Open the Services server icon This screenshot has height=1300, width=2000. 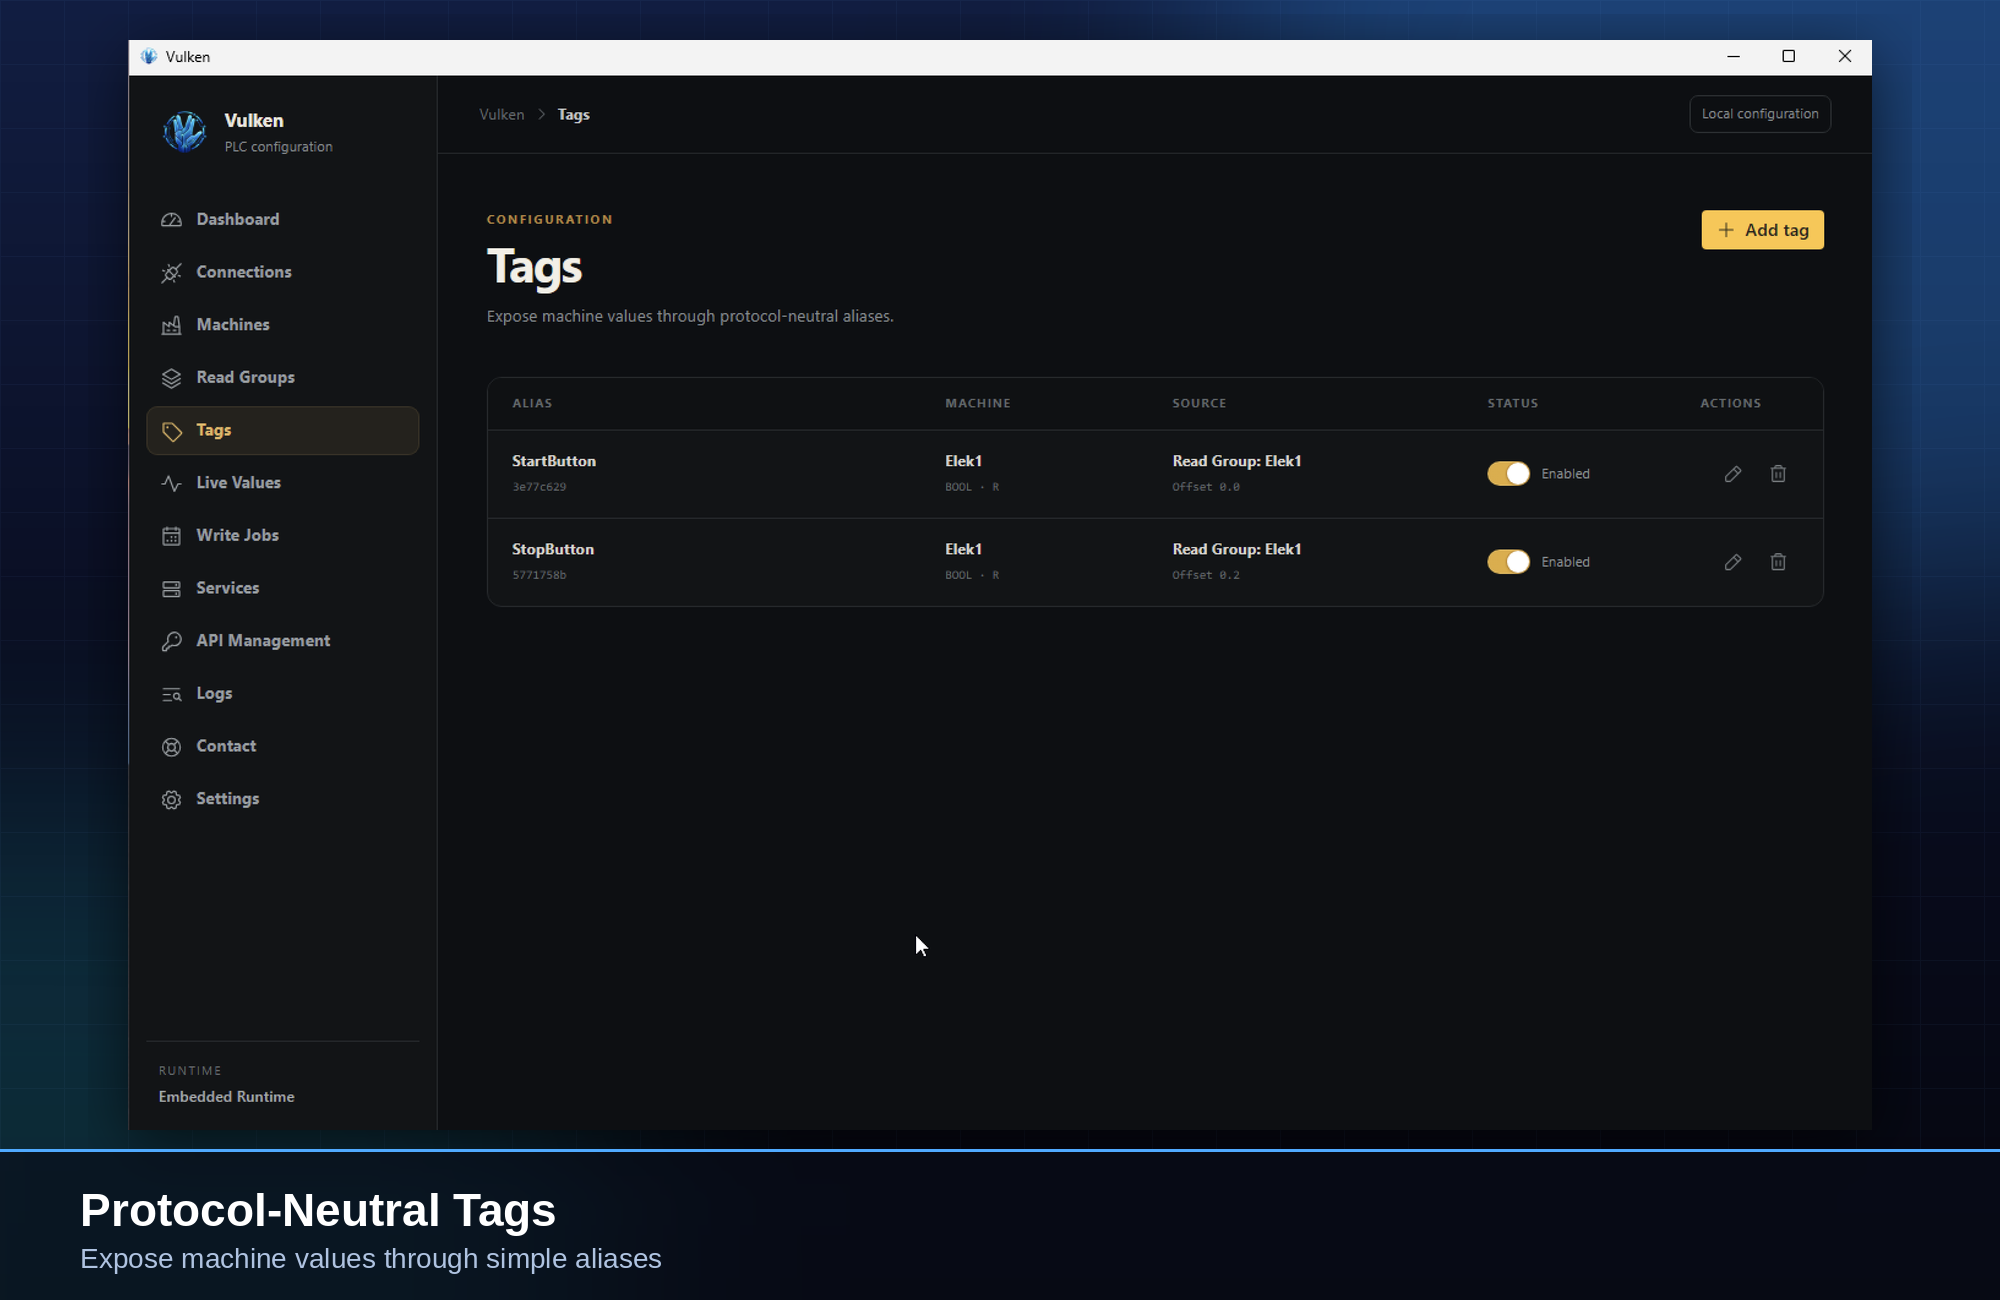point(171,589)
